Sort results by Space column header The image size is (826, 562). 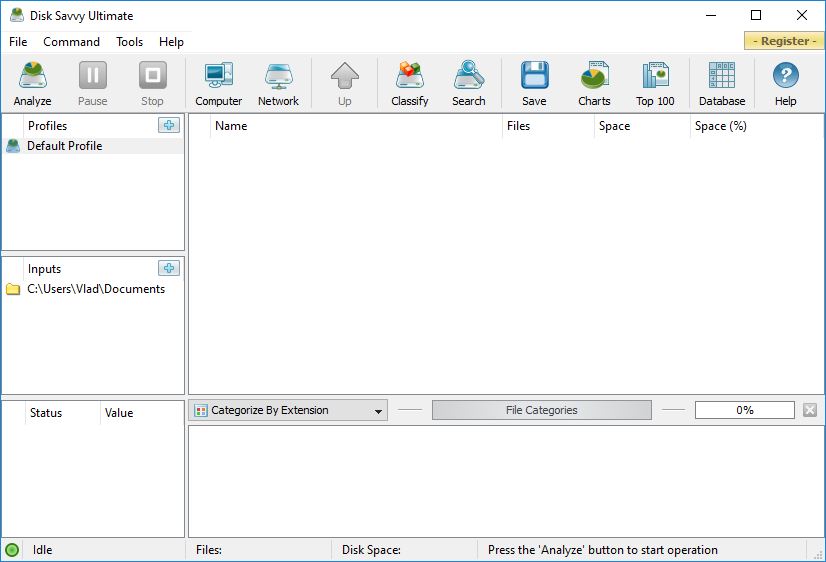coord(642,126)
